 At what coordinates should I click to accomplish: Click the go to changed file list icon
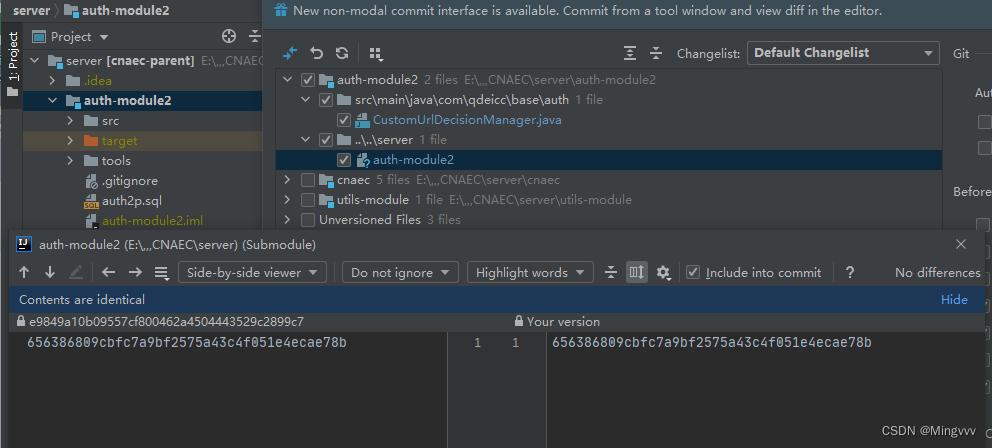point(162,273)
